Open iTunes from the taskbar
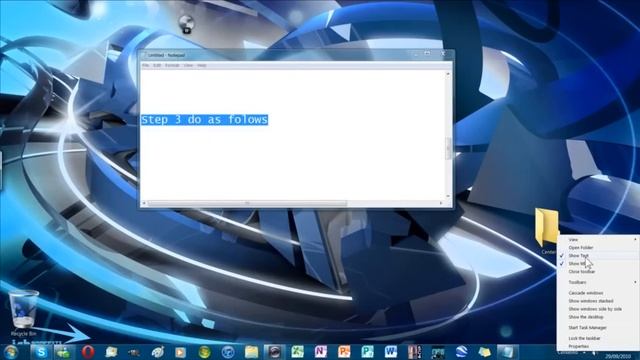The height and width of the screenshot is (360, 640). pyautogui.click(x=228, y=352)
